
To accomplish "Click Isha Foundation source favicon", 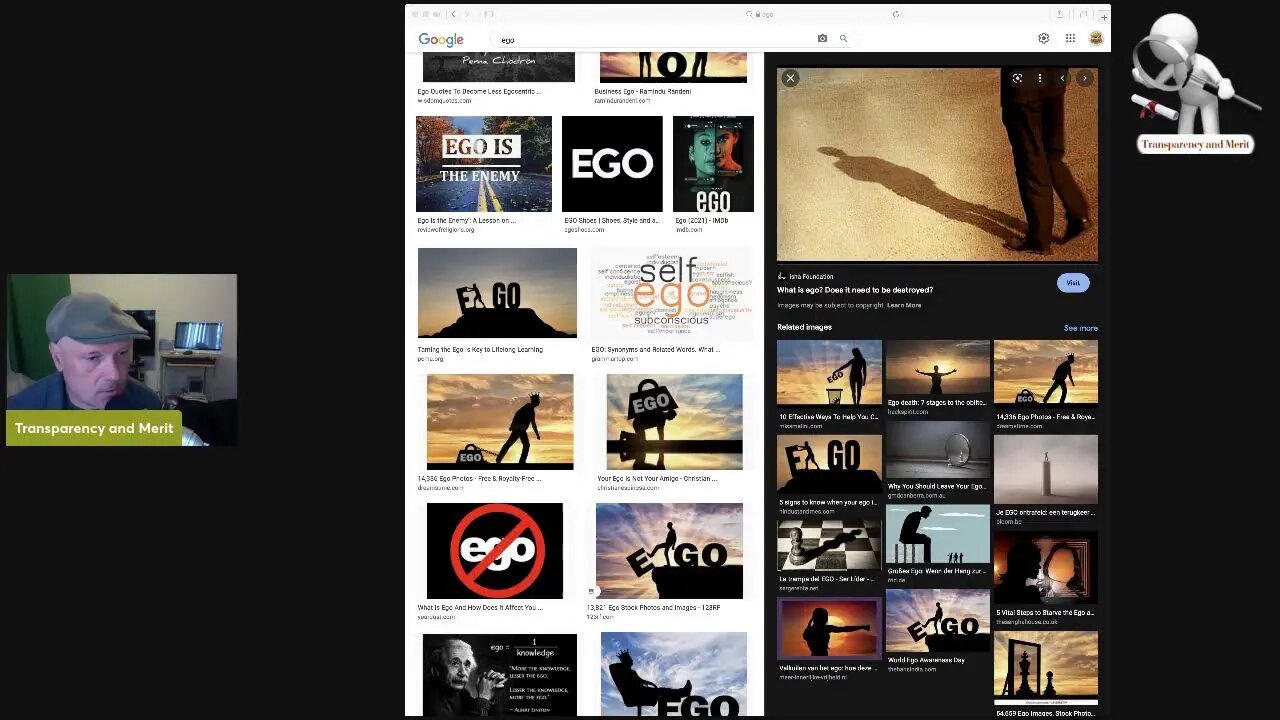I will pyautogui.click(x=781, y=276).
